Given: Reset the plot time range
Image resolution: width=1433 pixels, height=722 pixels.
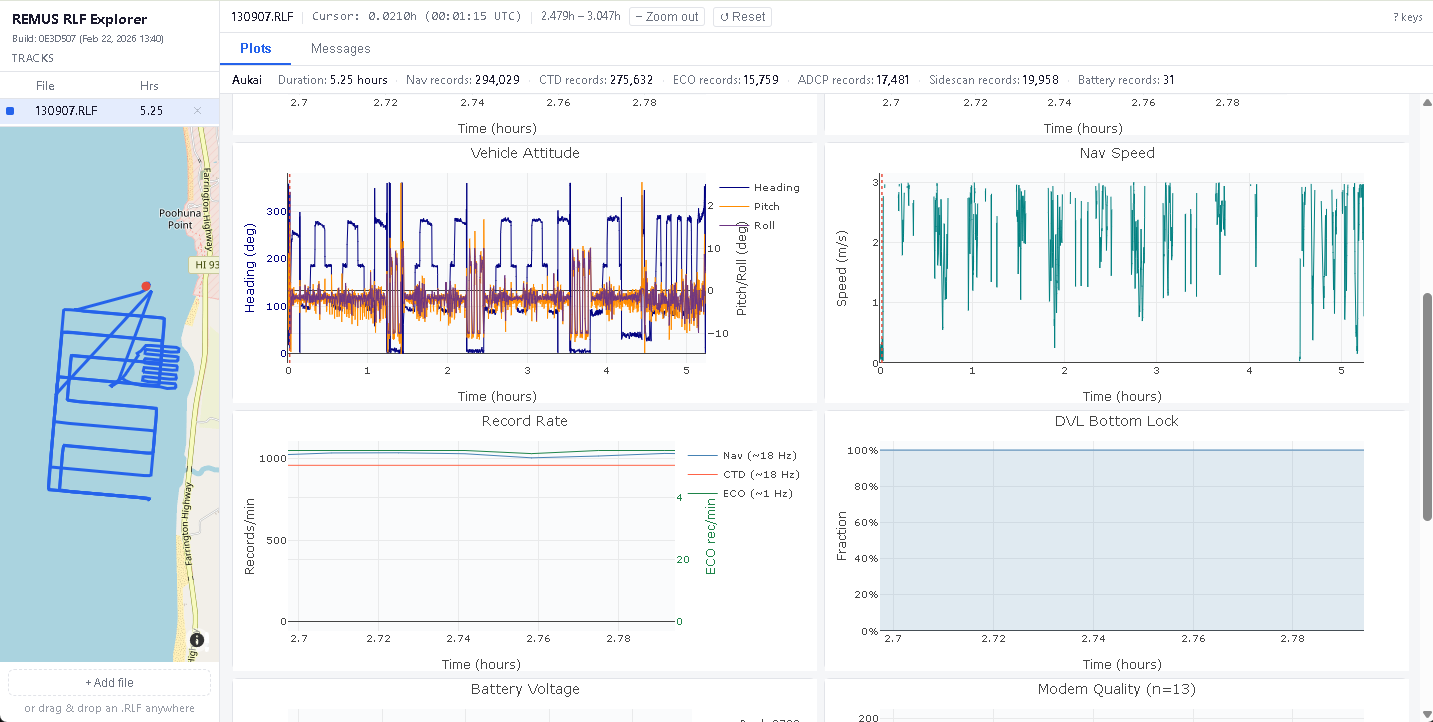Looking at the screenshot, I should coord(742,17).
